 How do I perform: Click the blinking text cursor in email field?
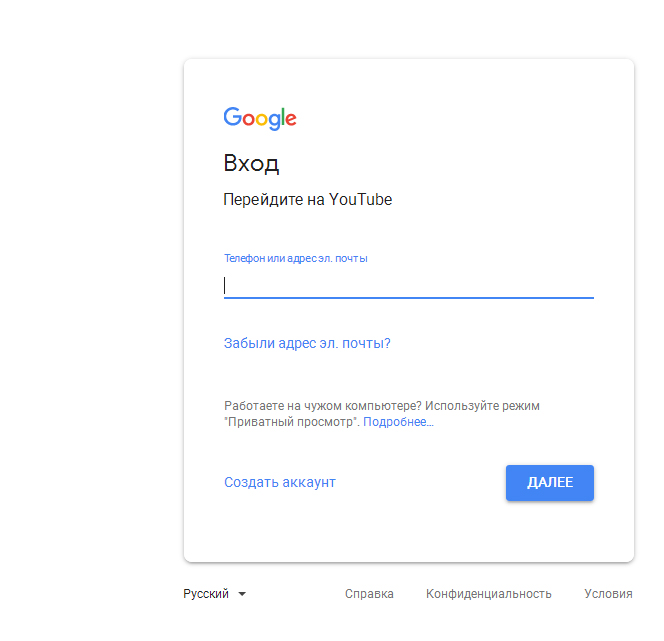tap(224, 285)
